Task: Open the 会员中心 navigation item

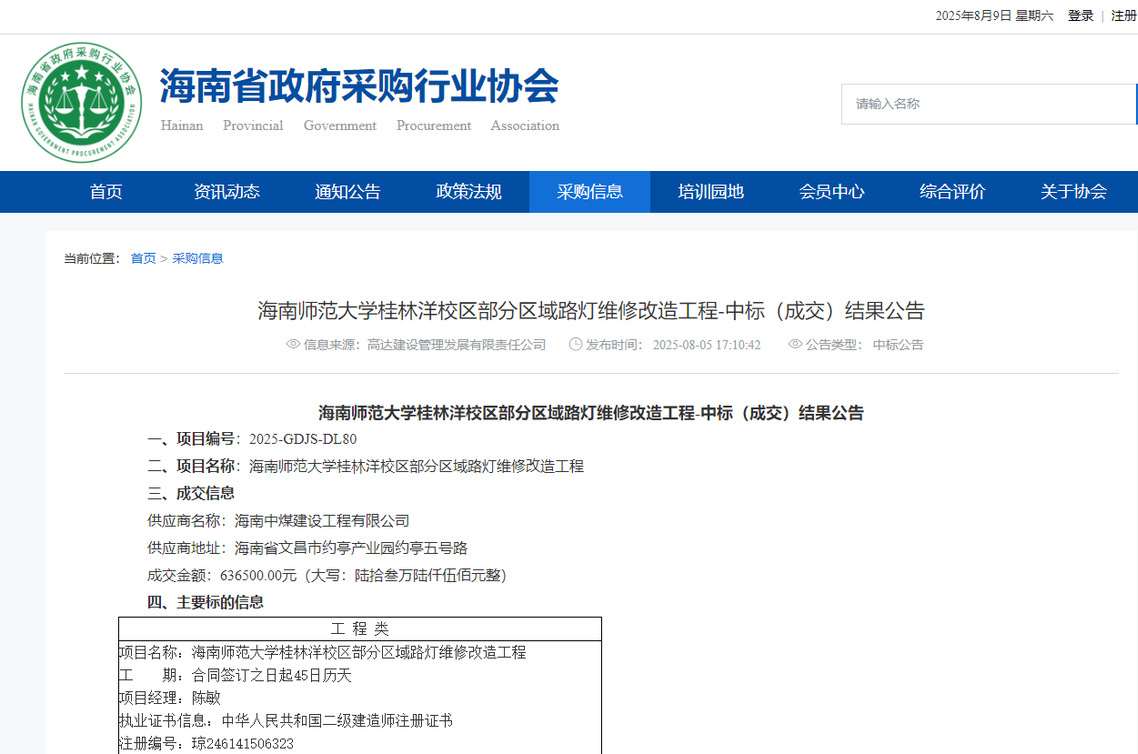Action: (x=832, y=192)
